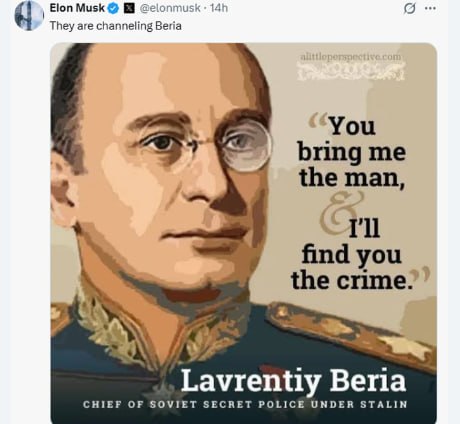
Task: Click the alittleperspective.com watermark
Action: click(351, 57)
